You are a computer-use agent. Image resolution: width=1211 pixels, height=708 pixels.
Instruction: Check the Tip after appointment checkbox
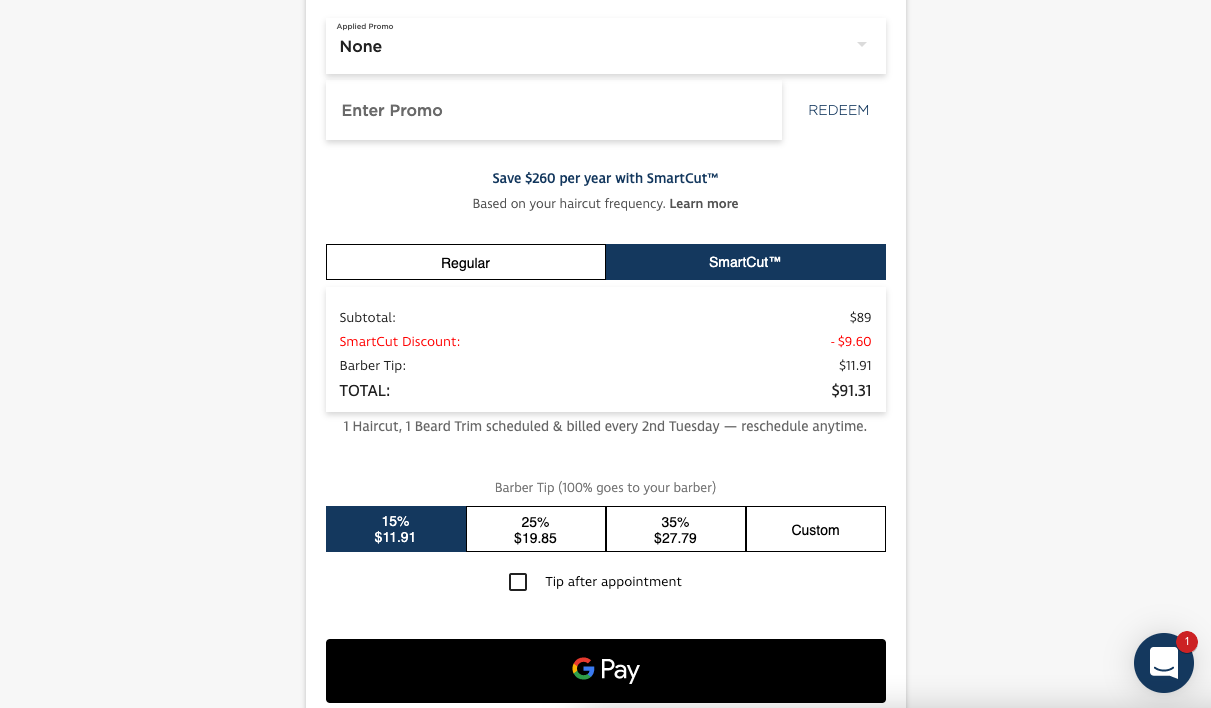point(518,582)
